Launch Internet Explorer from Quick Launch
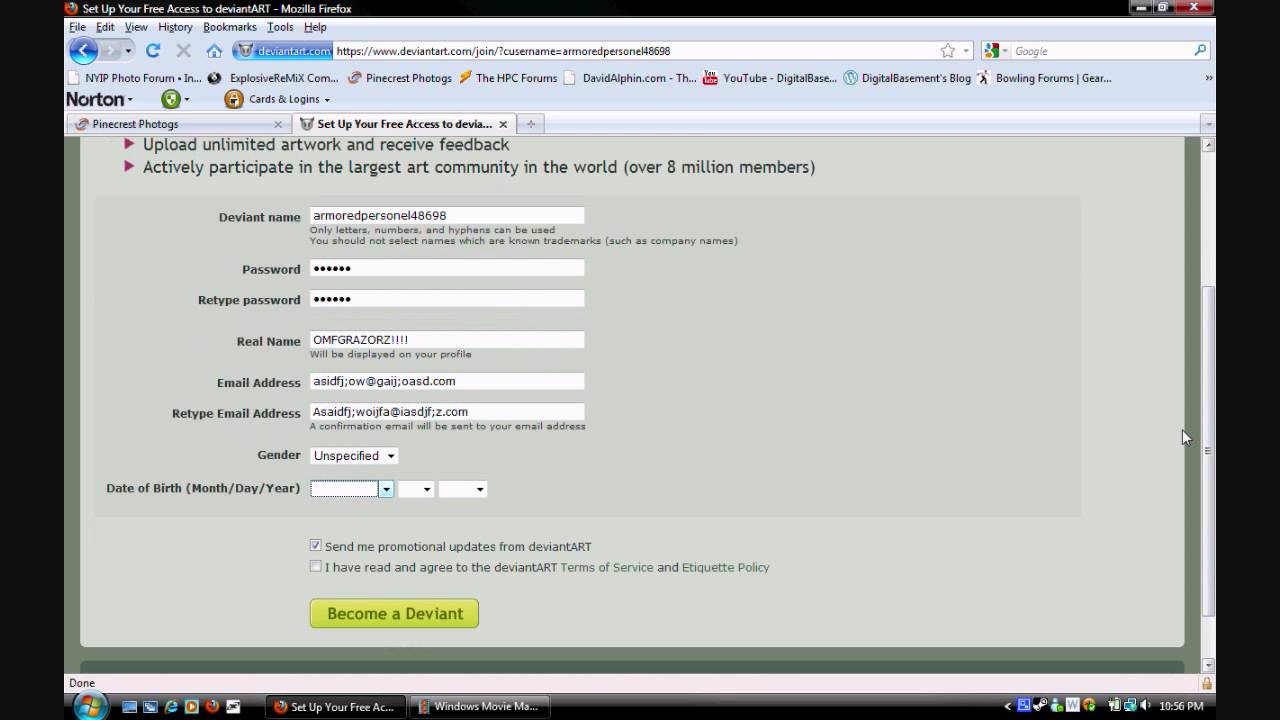The width and height of the screenshot is (1280, 720). pos(171,706)
